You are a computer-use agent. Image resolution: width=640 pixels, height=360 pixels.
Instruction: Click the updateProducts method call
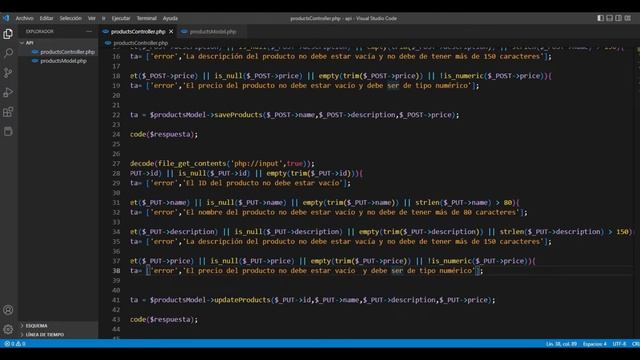coord(242,300)
